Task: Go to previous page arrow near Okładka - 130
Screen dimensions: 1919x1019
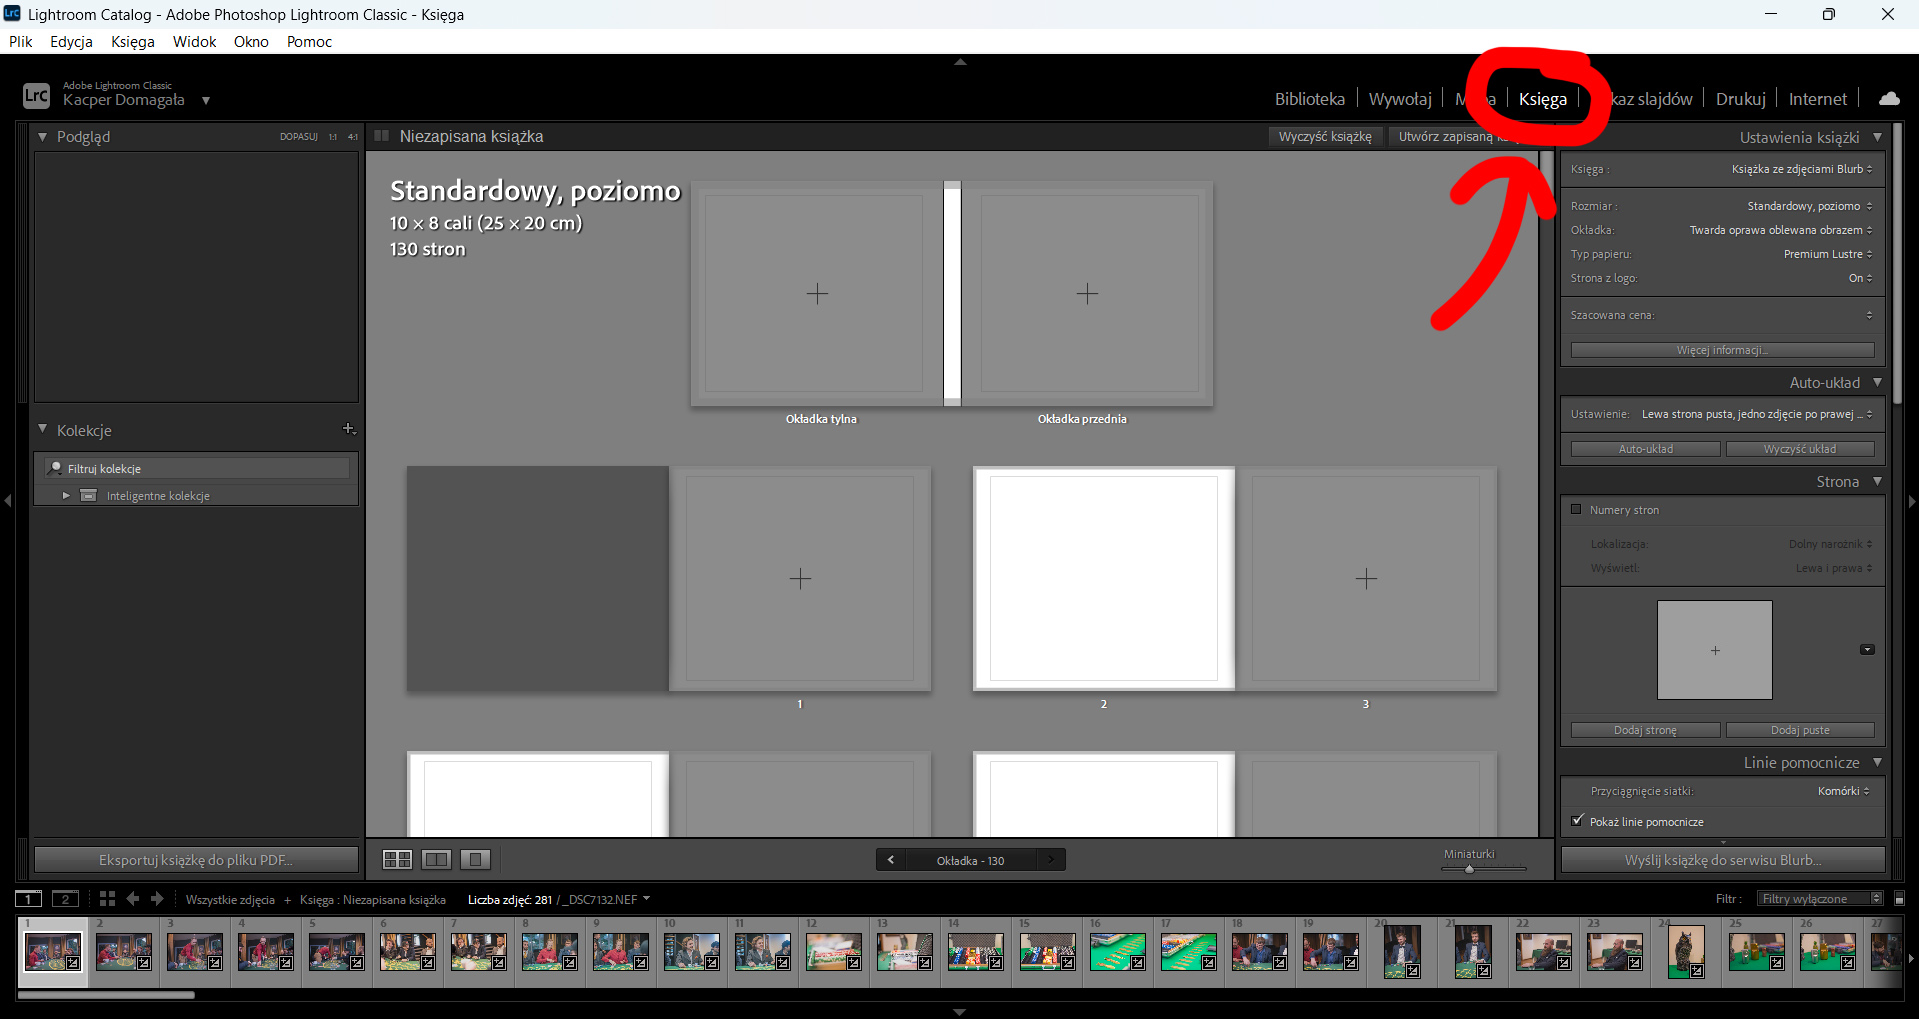Action: point(891,860)
